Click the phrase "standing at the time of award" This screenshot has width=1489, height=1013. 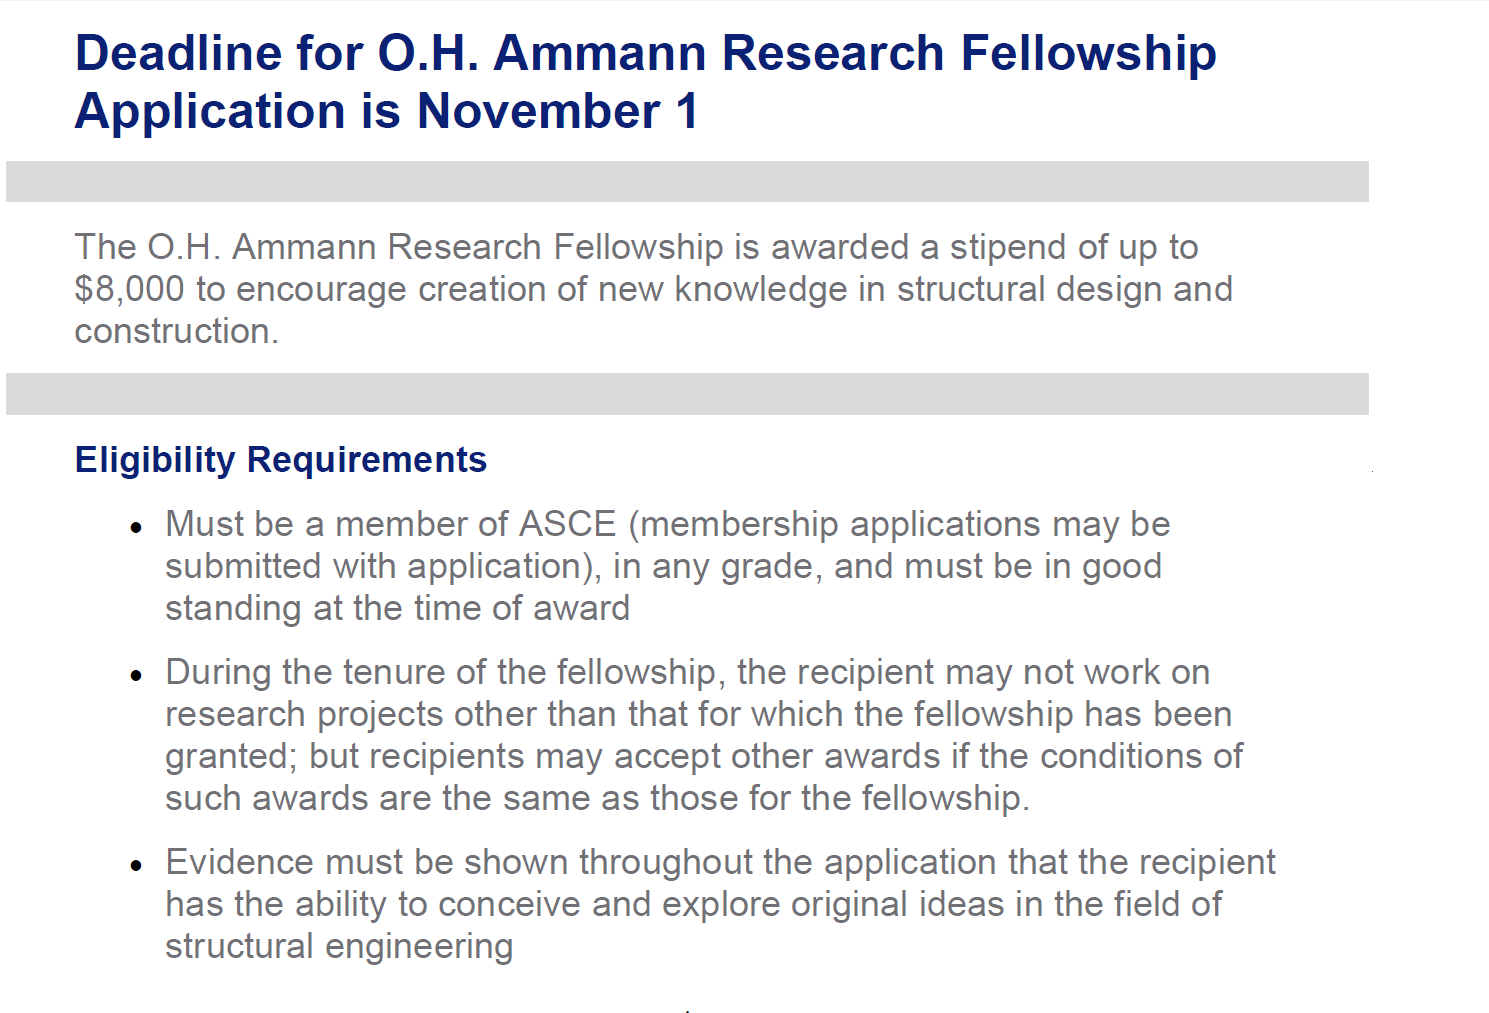397,608
